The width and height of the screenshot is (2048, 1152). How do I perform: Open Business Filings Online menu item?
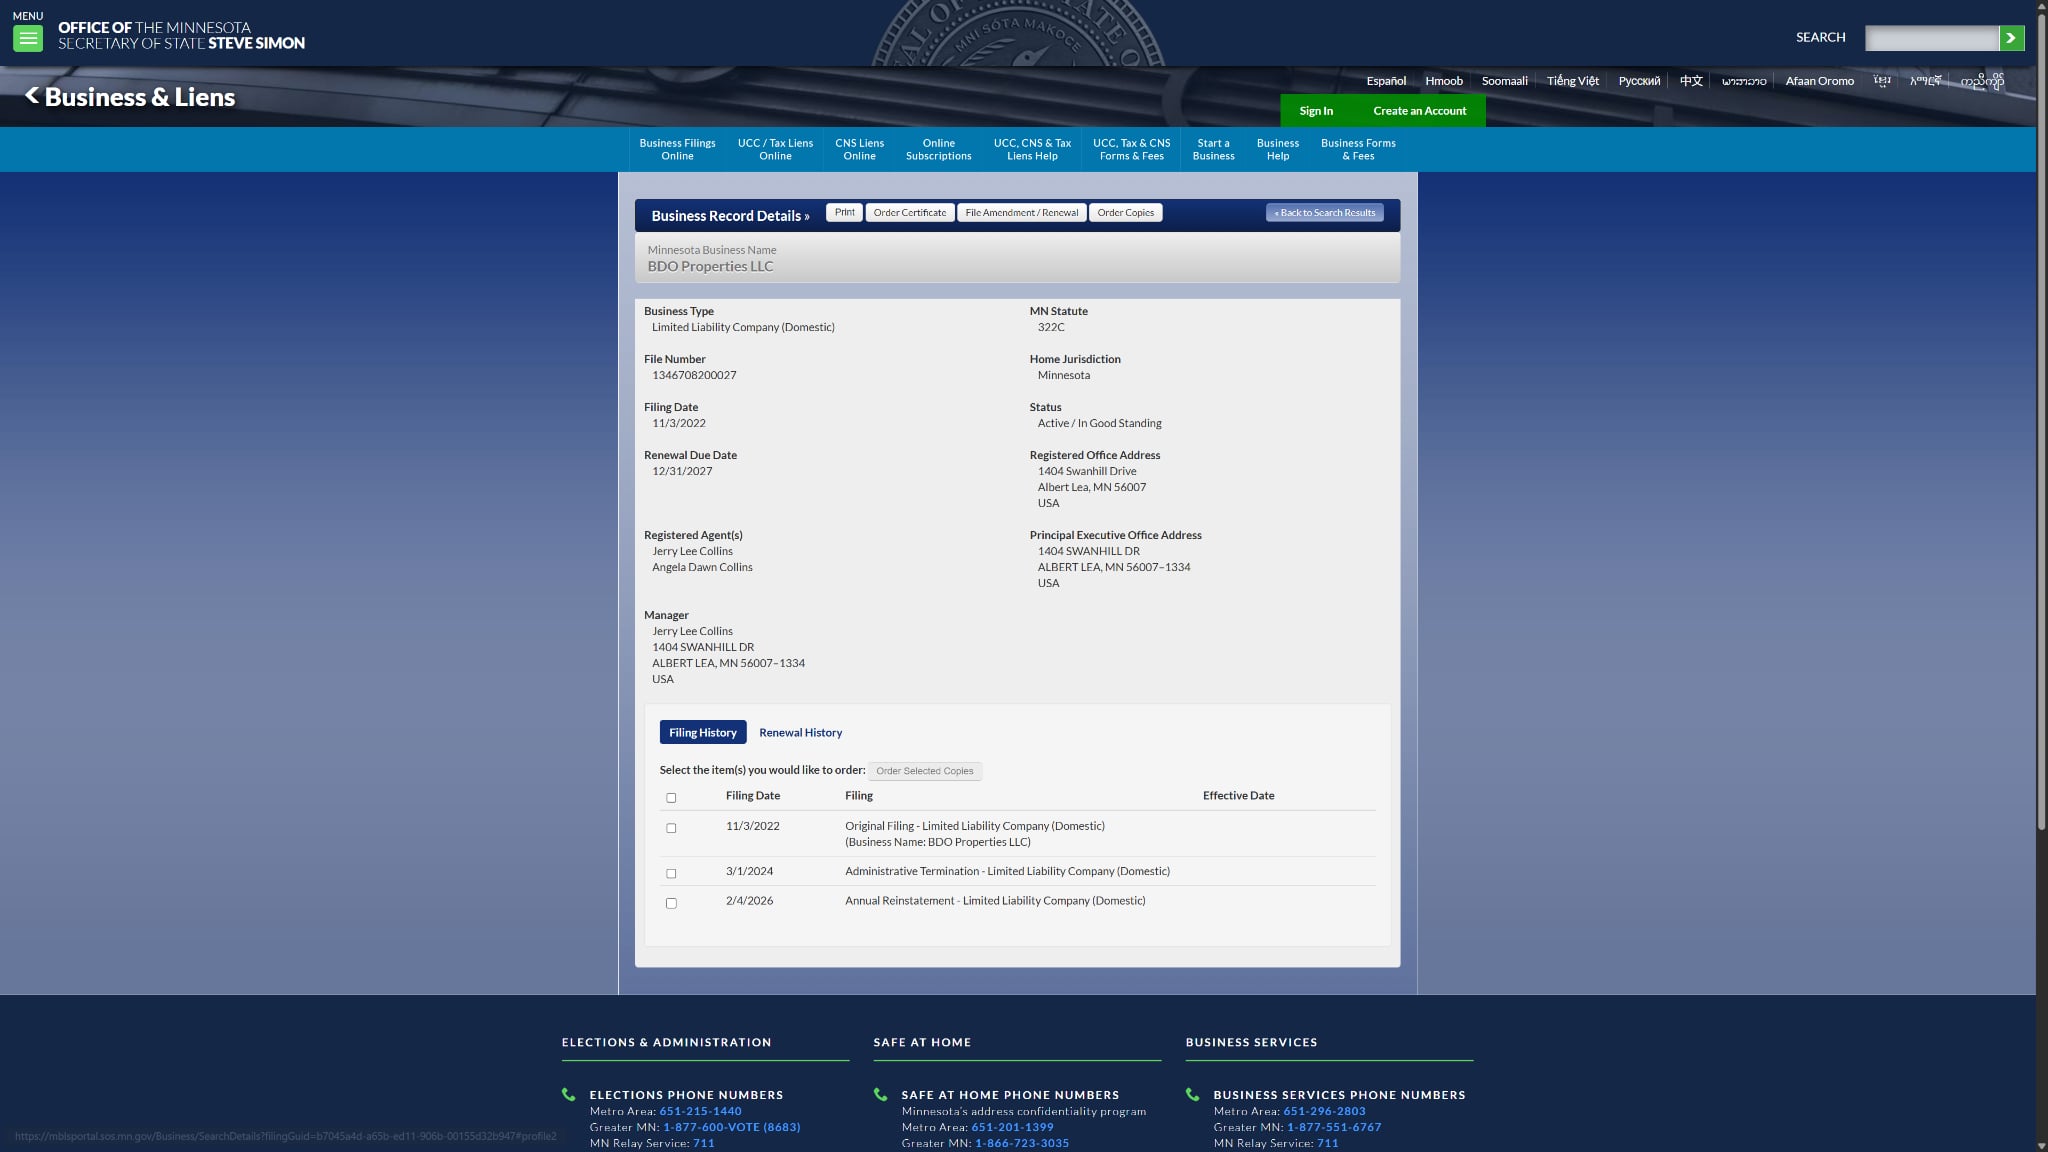[677, 150]
